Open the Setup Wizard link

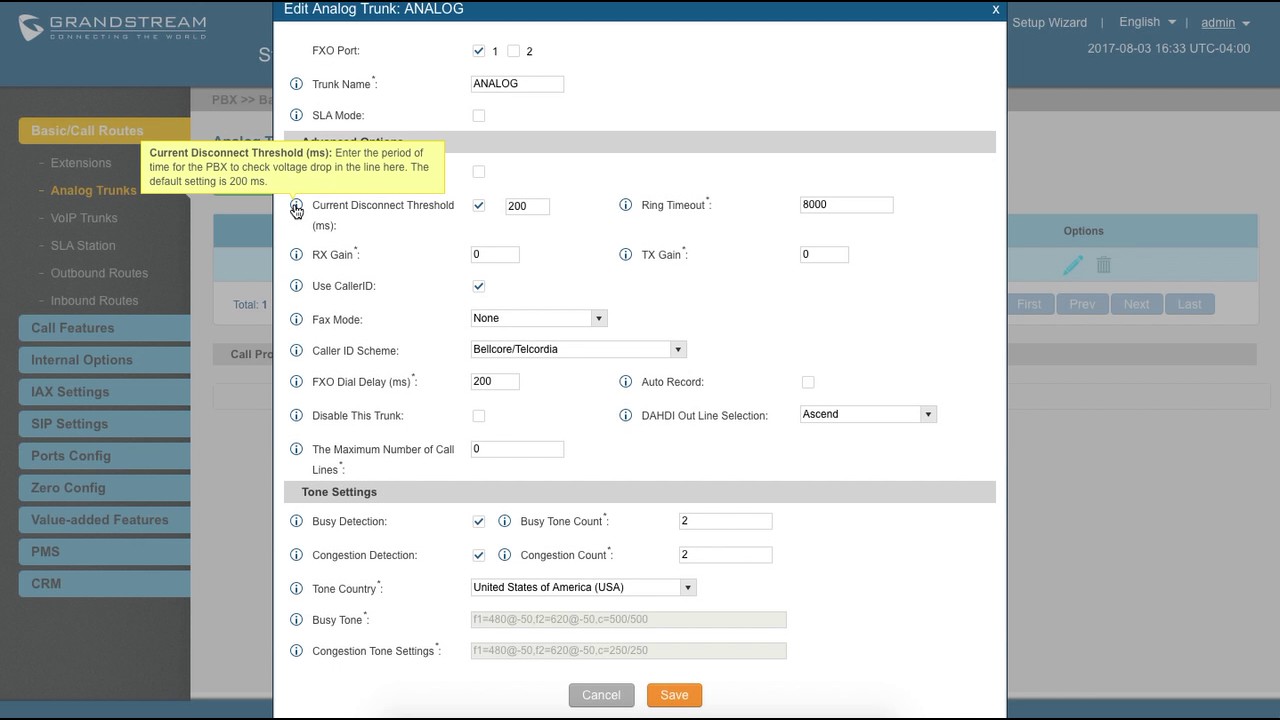click(1049, 22)
